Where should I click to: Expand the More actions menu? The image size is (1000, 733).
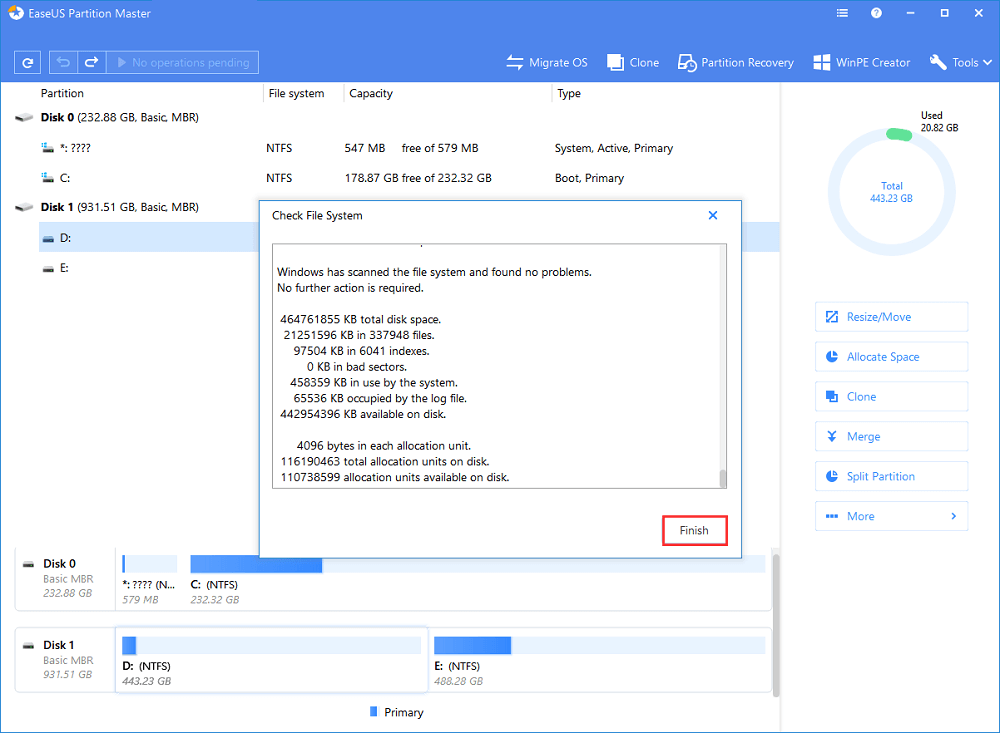tap(891, 516)
